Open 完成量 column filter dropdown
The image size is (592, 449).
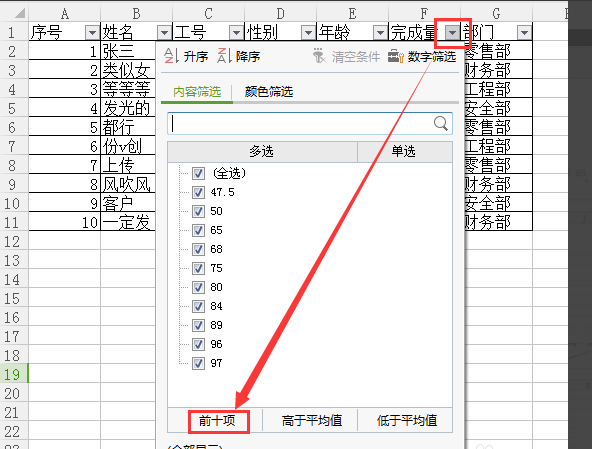452,33
